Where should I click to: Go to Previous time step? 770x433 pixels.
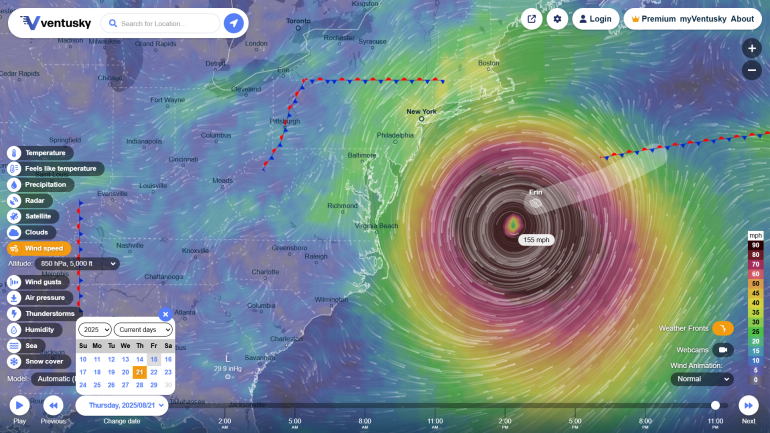click(53, 405)
